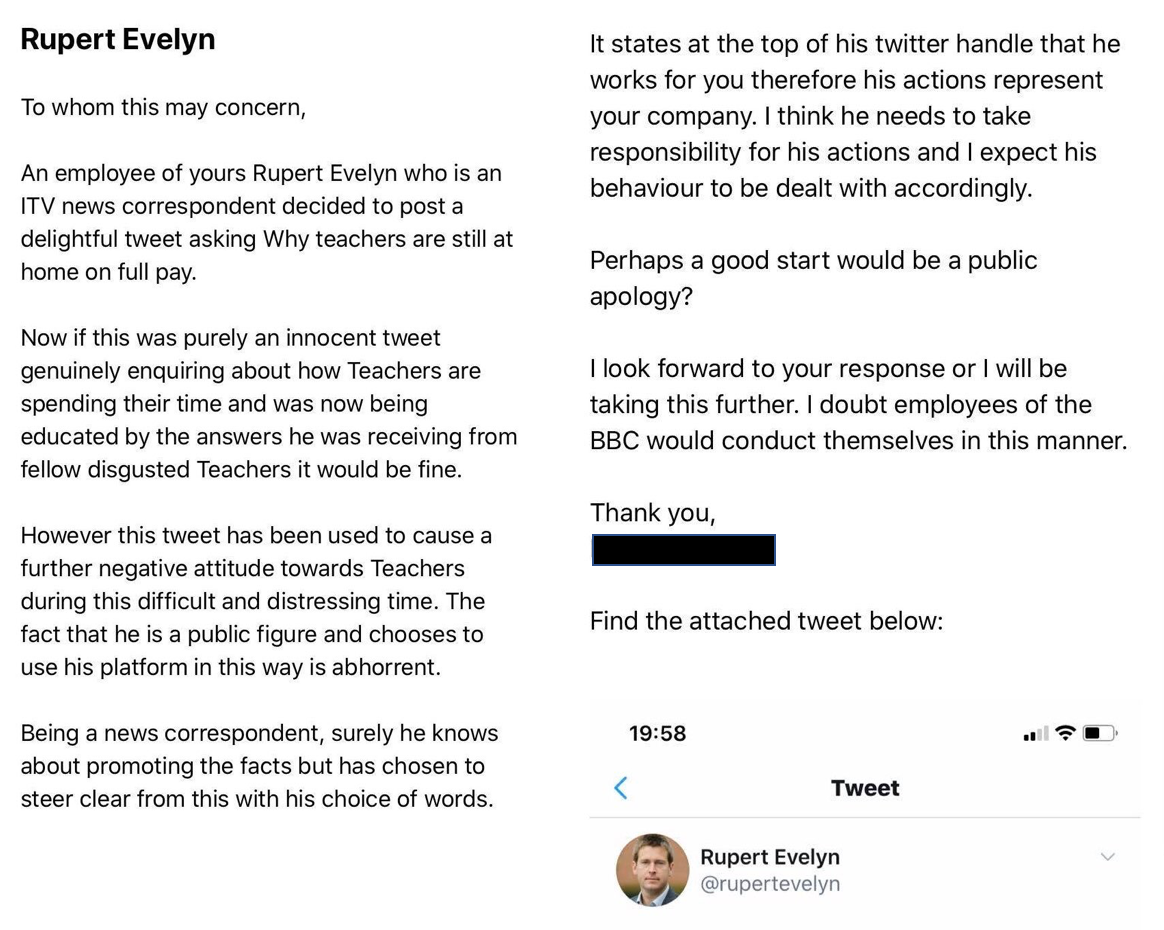
Task: Click the redacted black signature box
Action: click(683, 550)
